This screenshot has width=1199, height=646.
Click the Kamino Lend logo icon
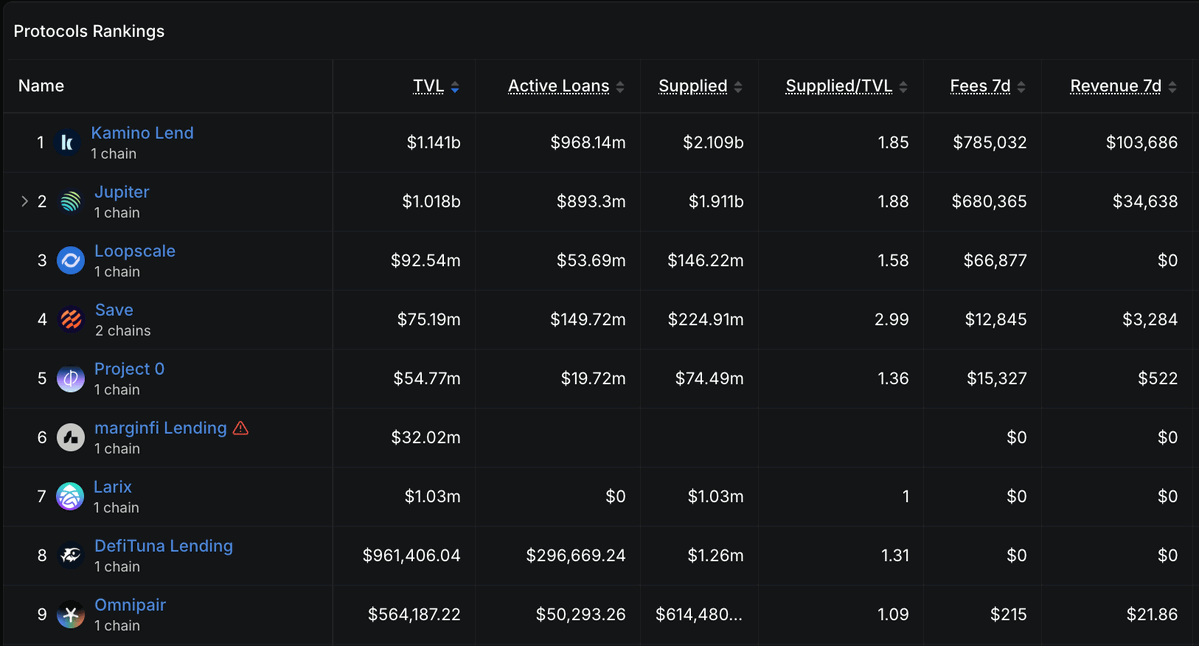point(67,143)
